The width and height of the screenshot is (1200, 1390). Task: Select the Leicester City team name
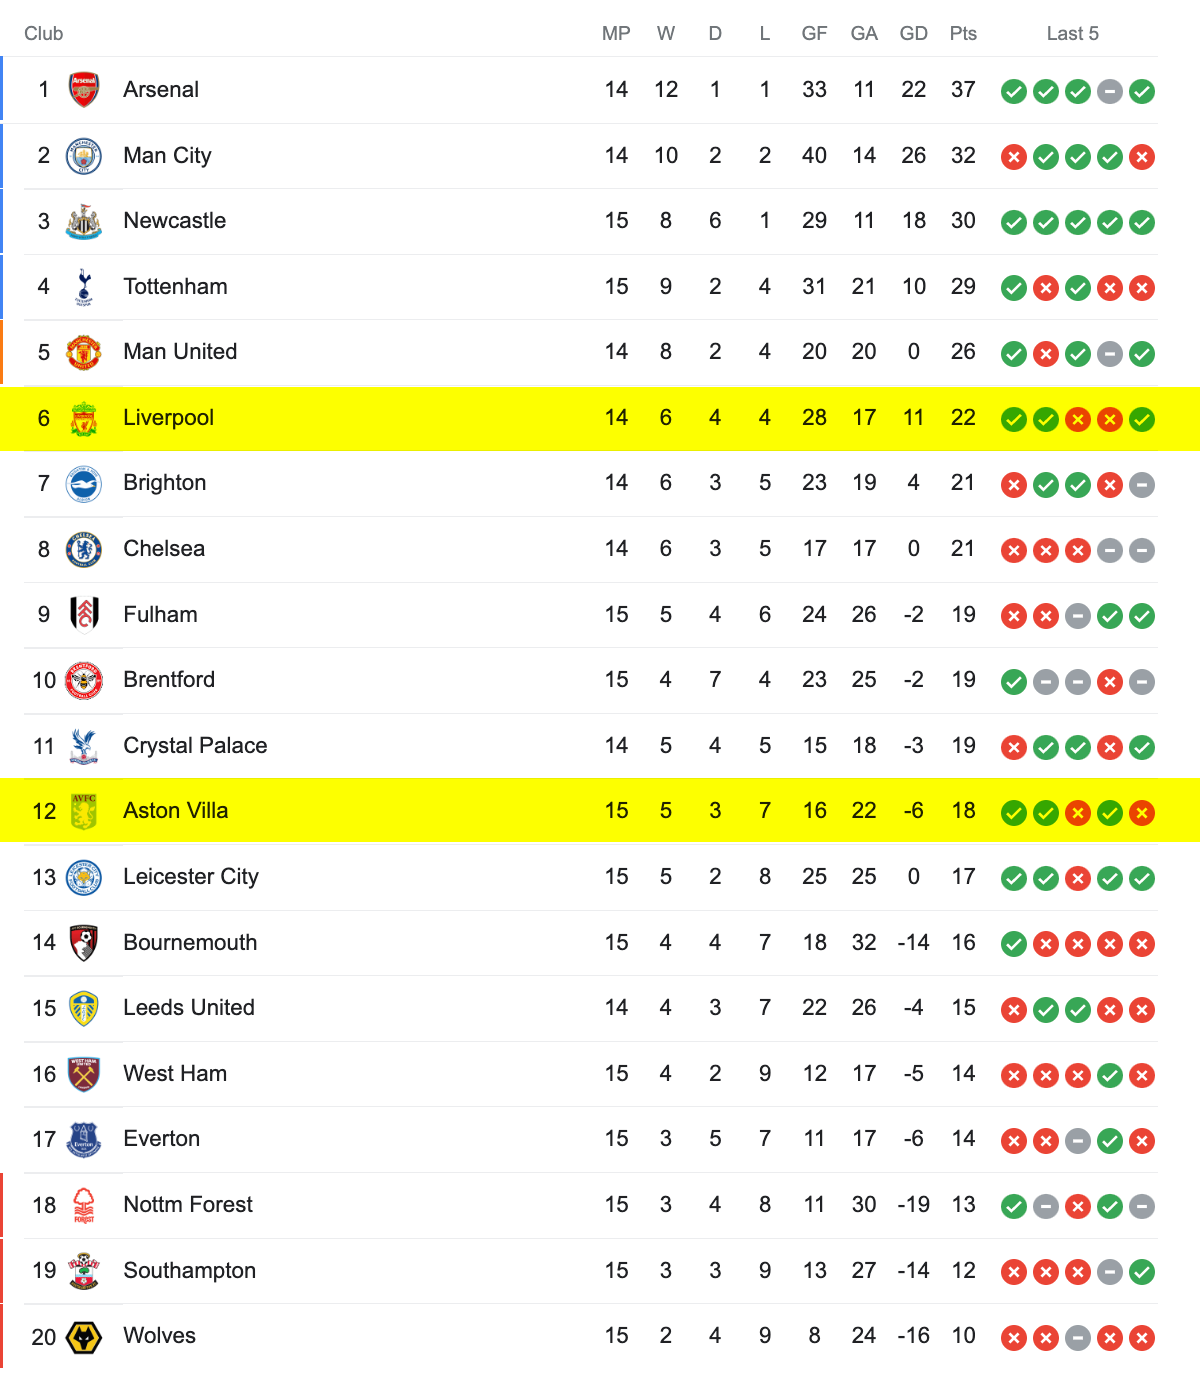click(x=191, y=877)
